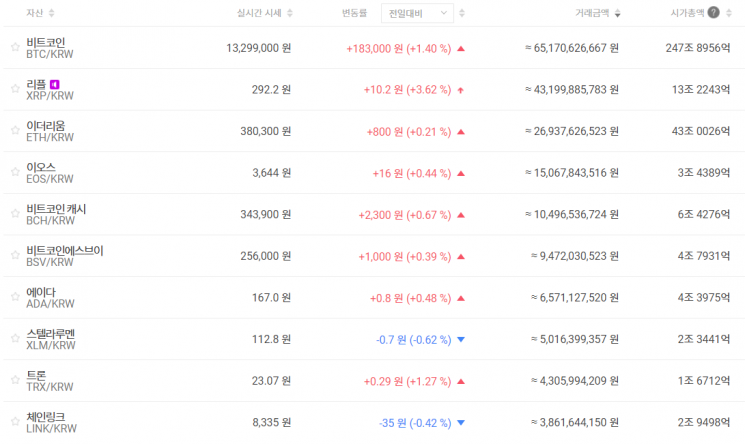Sort by 실시간 시세 column arrows
The height and width of the screenshot is (444, 745).
289,13
